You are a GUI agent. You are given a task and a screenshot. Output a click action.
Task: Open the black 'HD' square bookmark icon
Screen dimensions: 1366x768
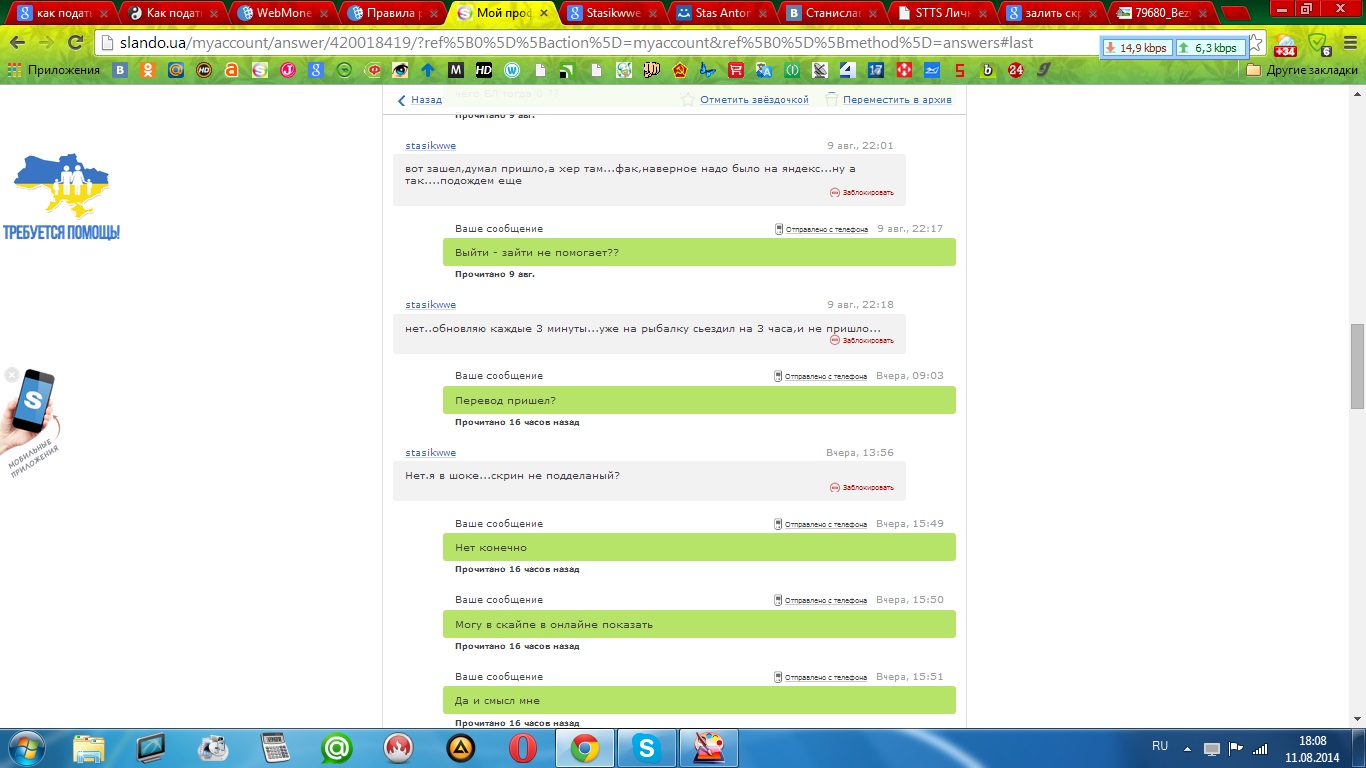tap(484, 70)
